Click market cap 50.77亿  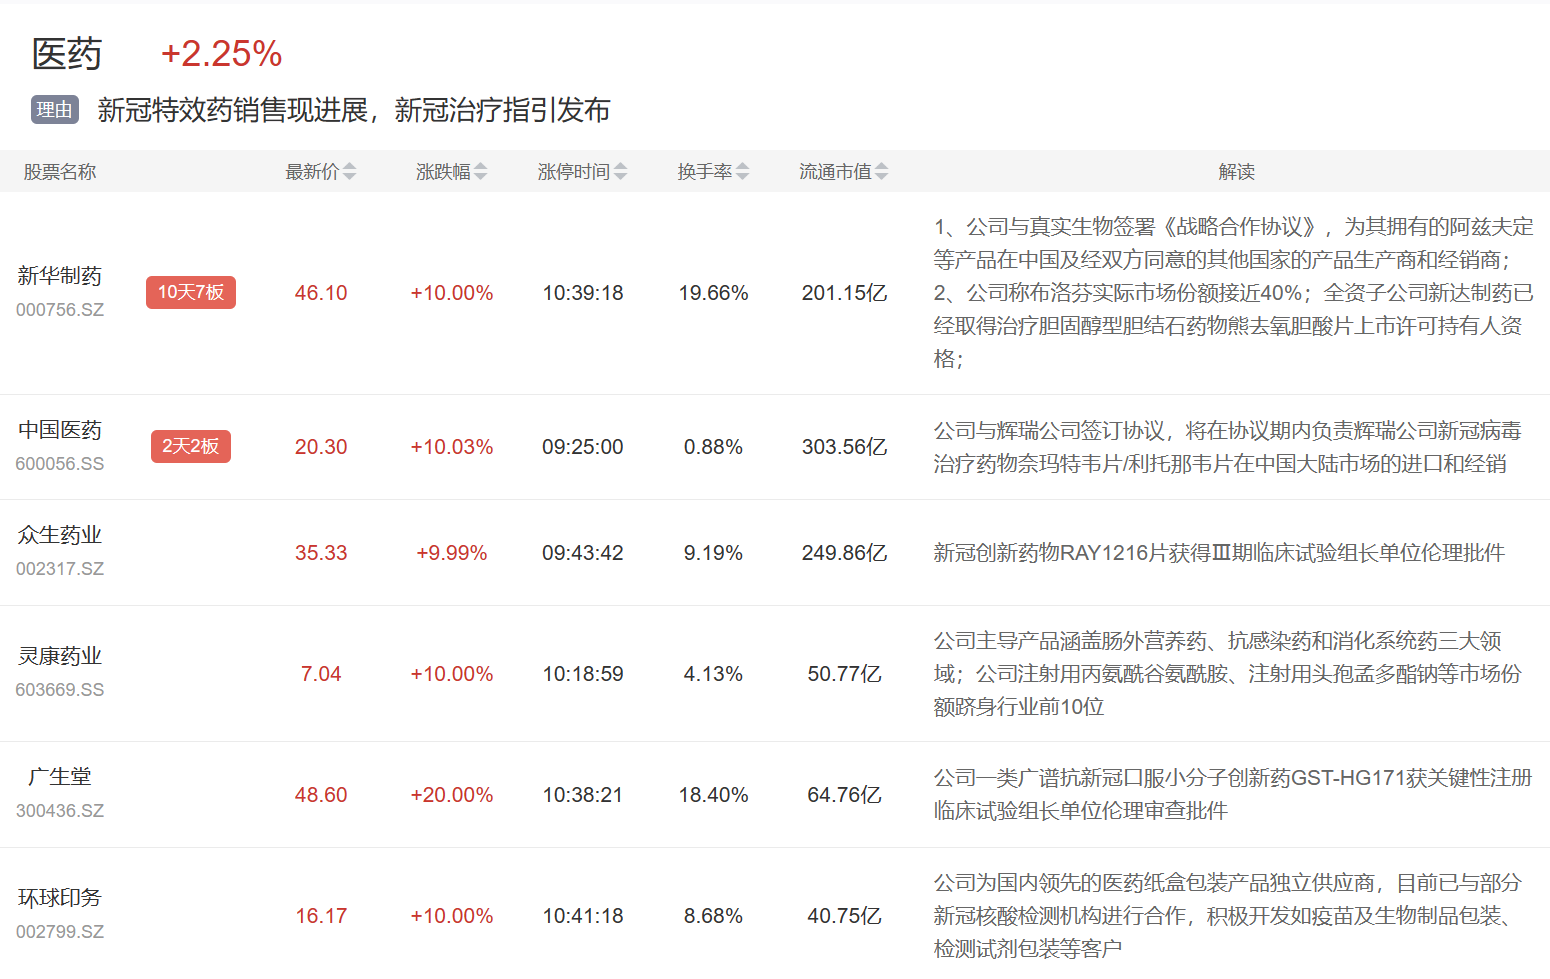[x=844, y=674]
